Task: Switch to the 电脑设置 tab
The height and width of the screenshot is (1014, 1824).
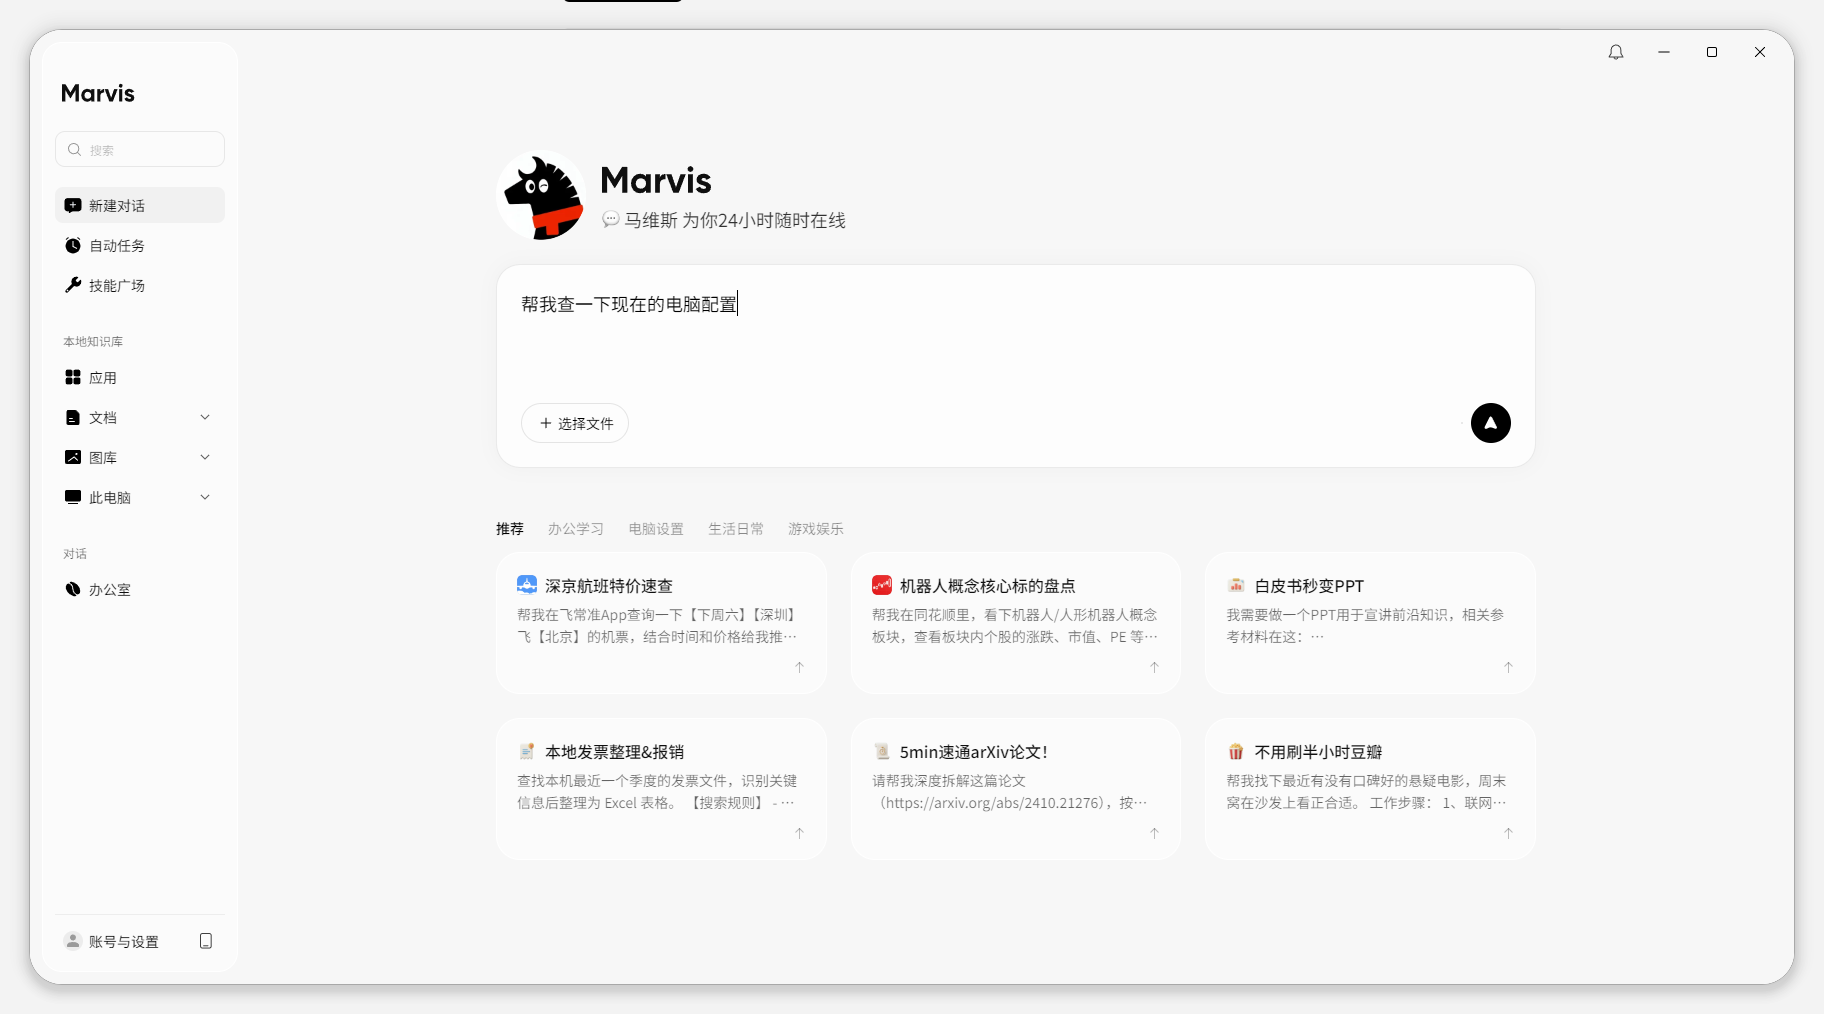Action: [656, 529]
